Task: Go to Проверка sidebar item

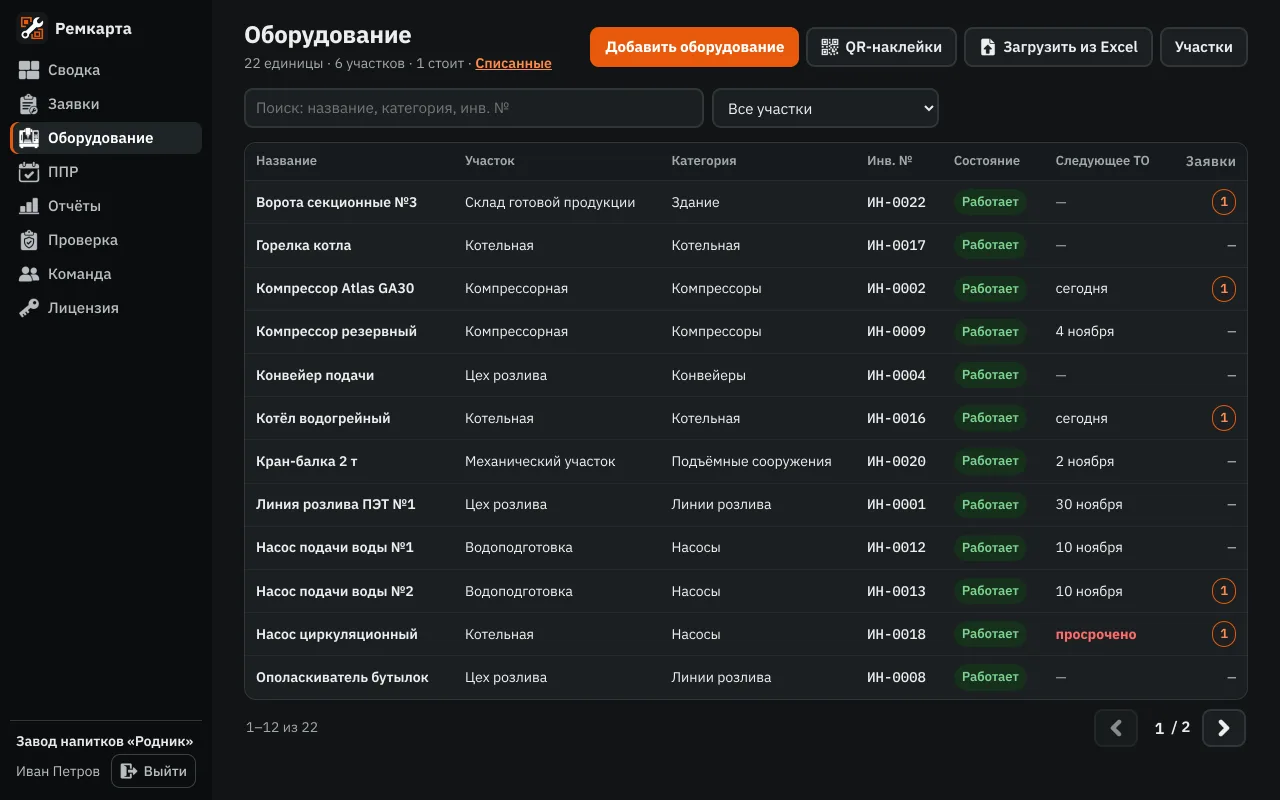Action: coord(106,240)
